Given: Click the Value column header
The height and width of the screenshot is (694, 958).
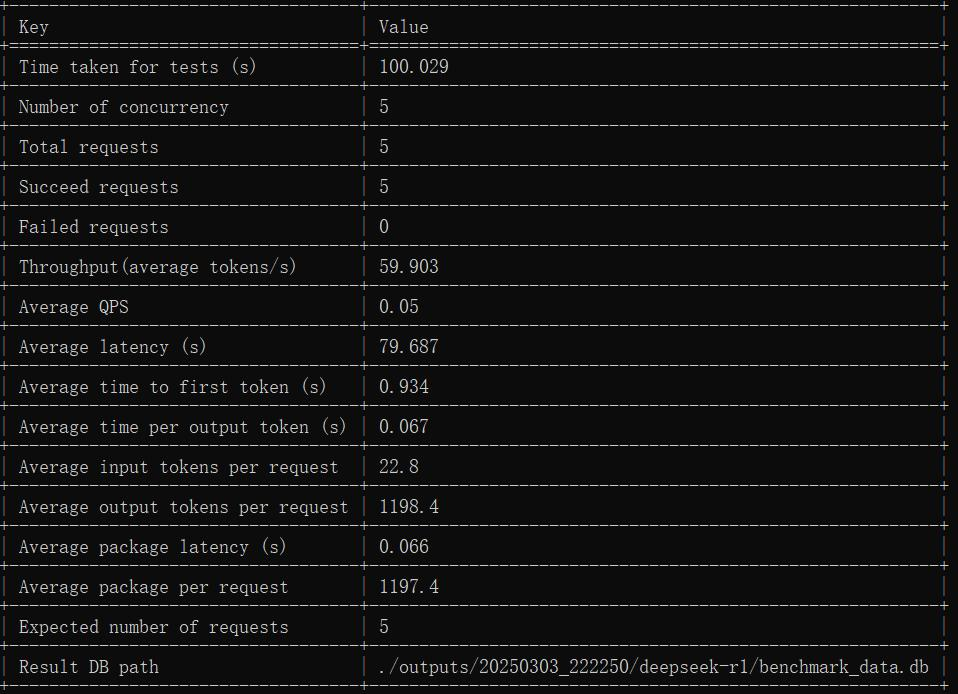Looking at the screenshot, I should pos(404,27).
